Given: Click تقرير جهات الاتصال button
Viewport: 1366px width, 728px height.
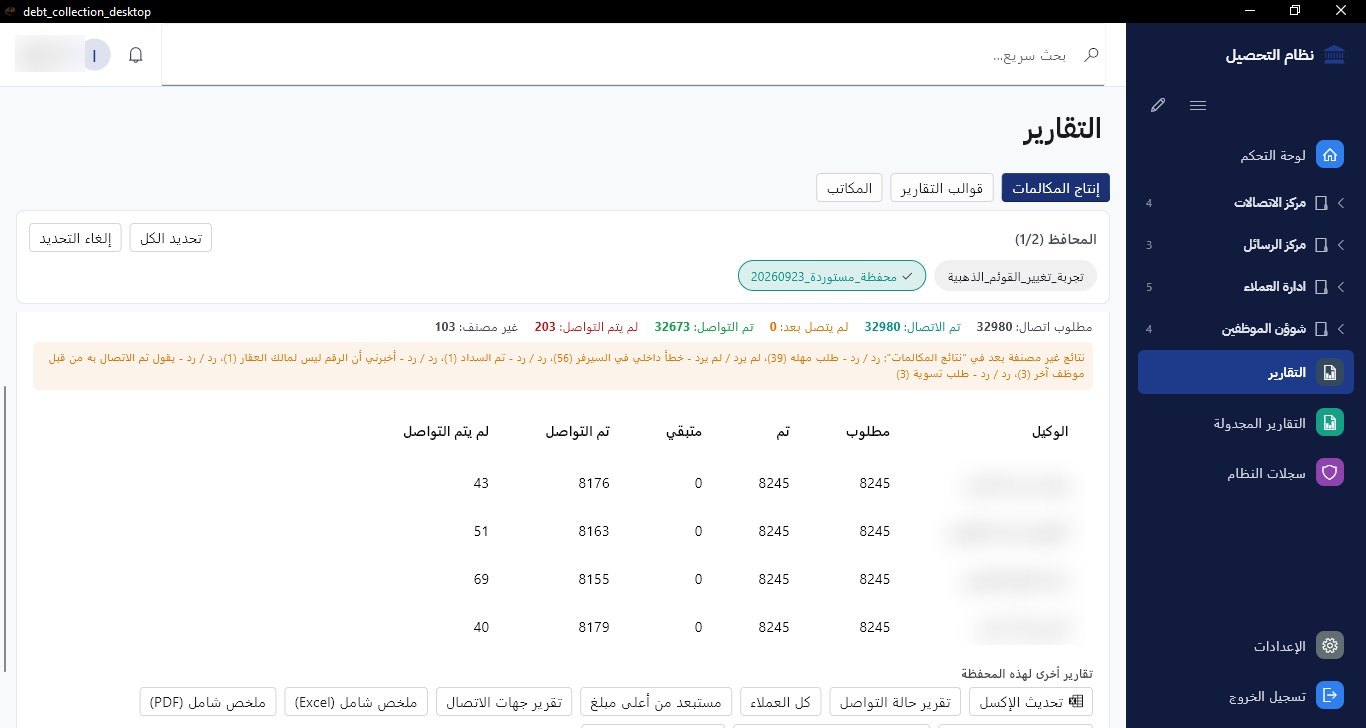Looking at the screenshot, I should [504, 702].
